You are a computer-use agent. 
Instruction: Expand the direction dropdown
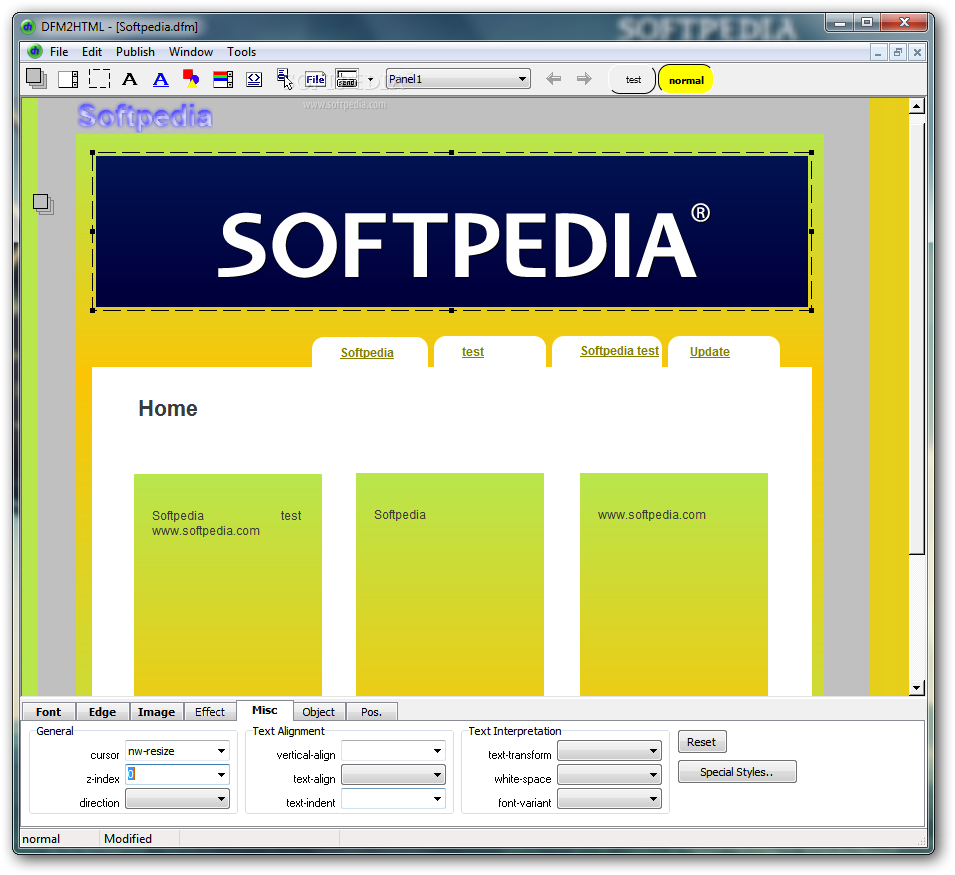click(221, 799)
